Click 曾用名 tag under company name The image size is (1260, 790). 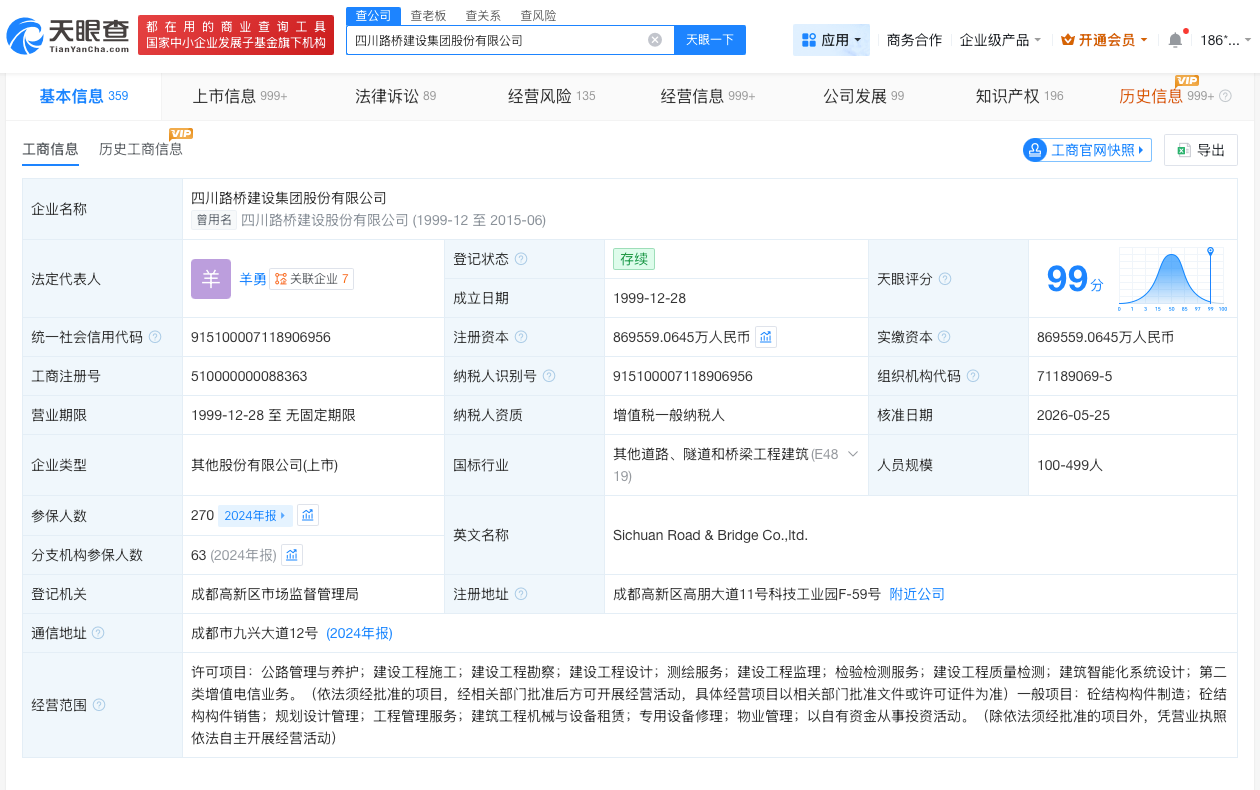[214, 220]
